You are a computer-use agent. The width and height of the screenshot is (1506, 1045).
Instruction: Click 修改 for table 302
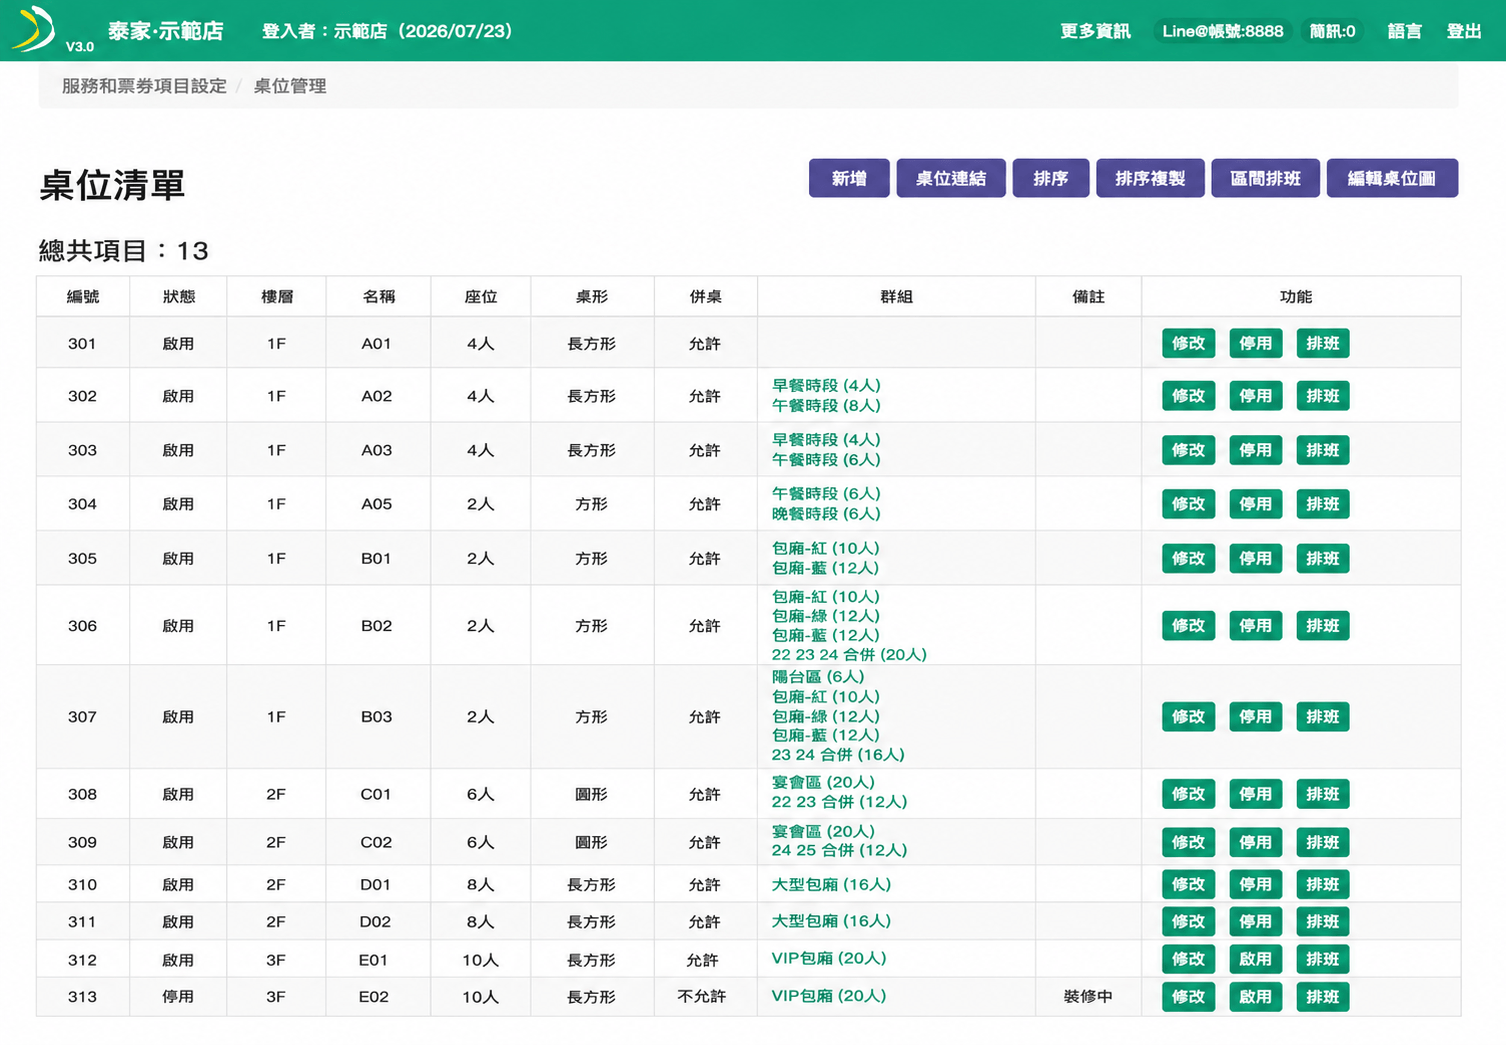pyautogui.click(x=1188, y=396)
